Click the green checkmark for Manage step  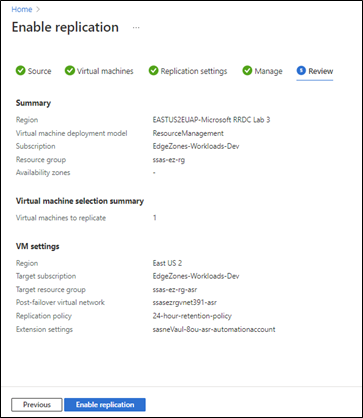247,71
